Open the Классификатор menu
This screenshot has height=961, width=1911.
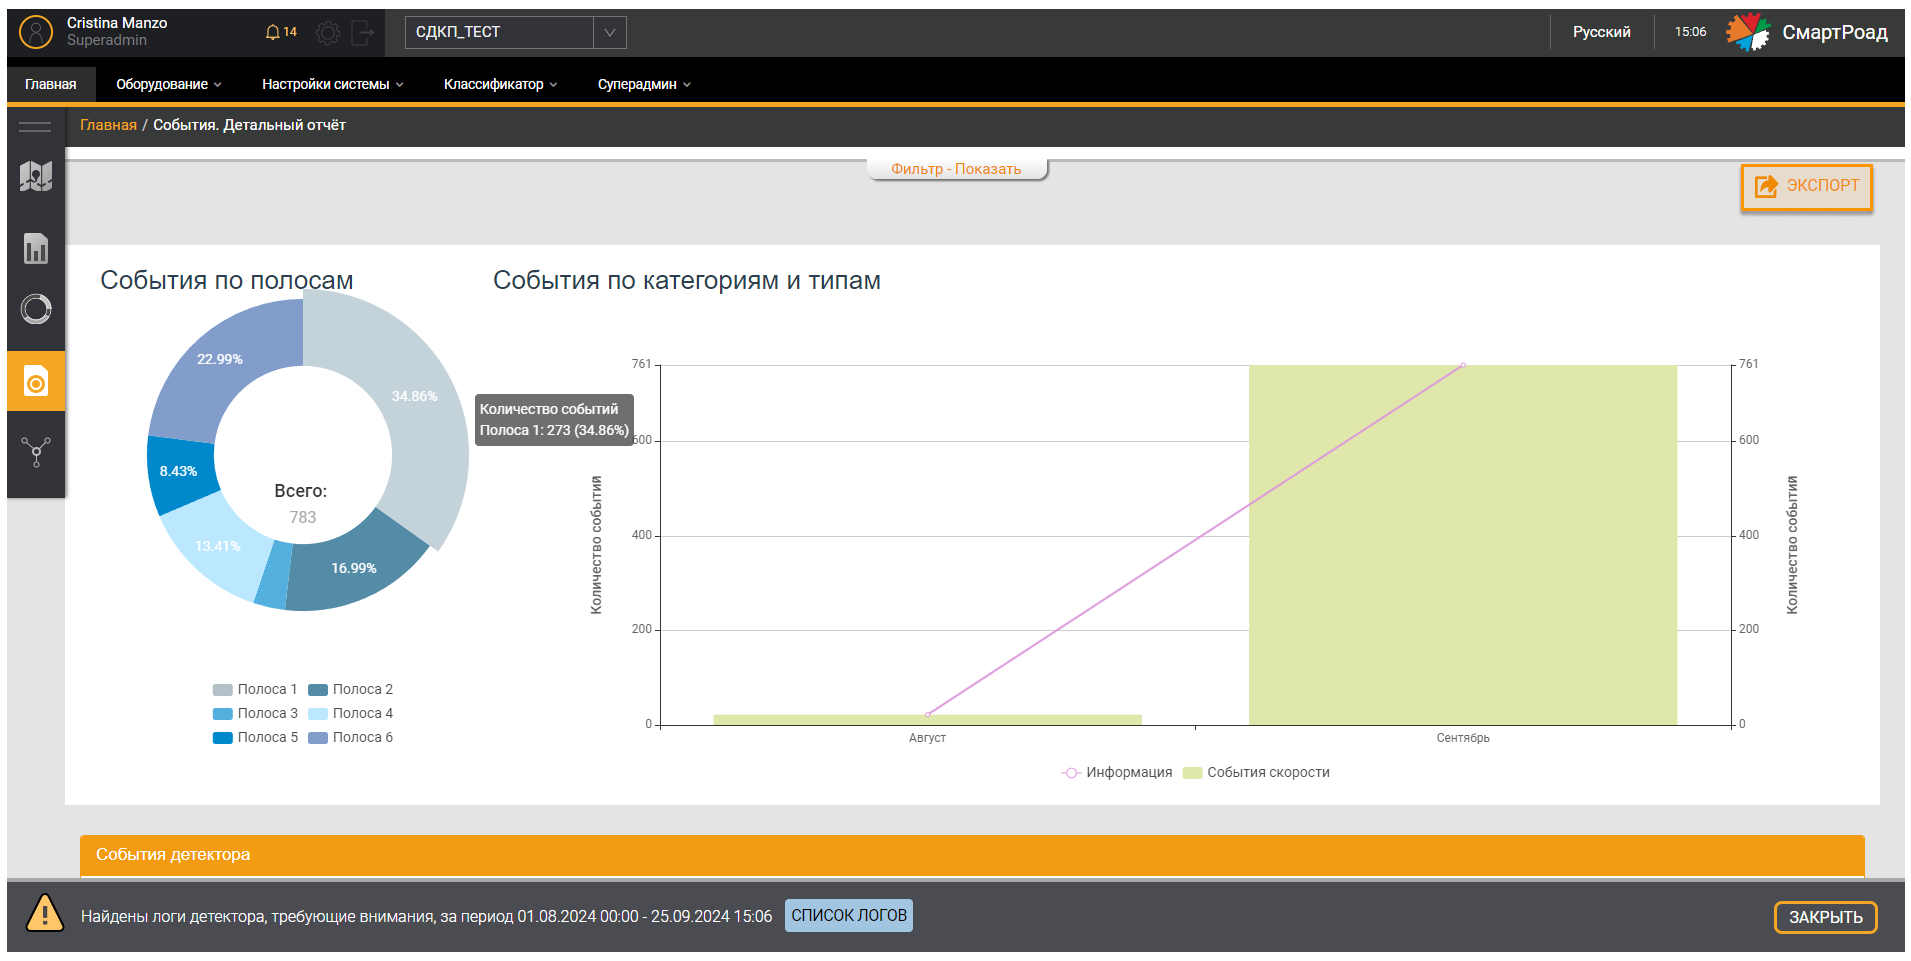click(x=501, y=84)
